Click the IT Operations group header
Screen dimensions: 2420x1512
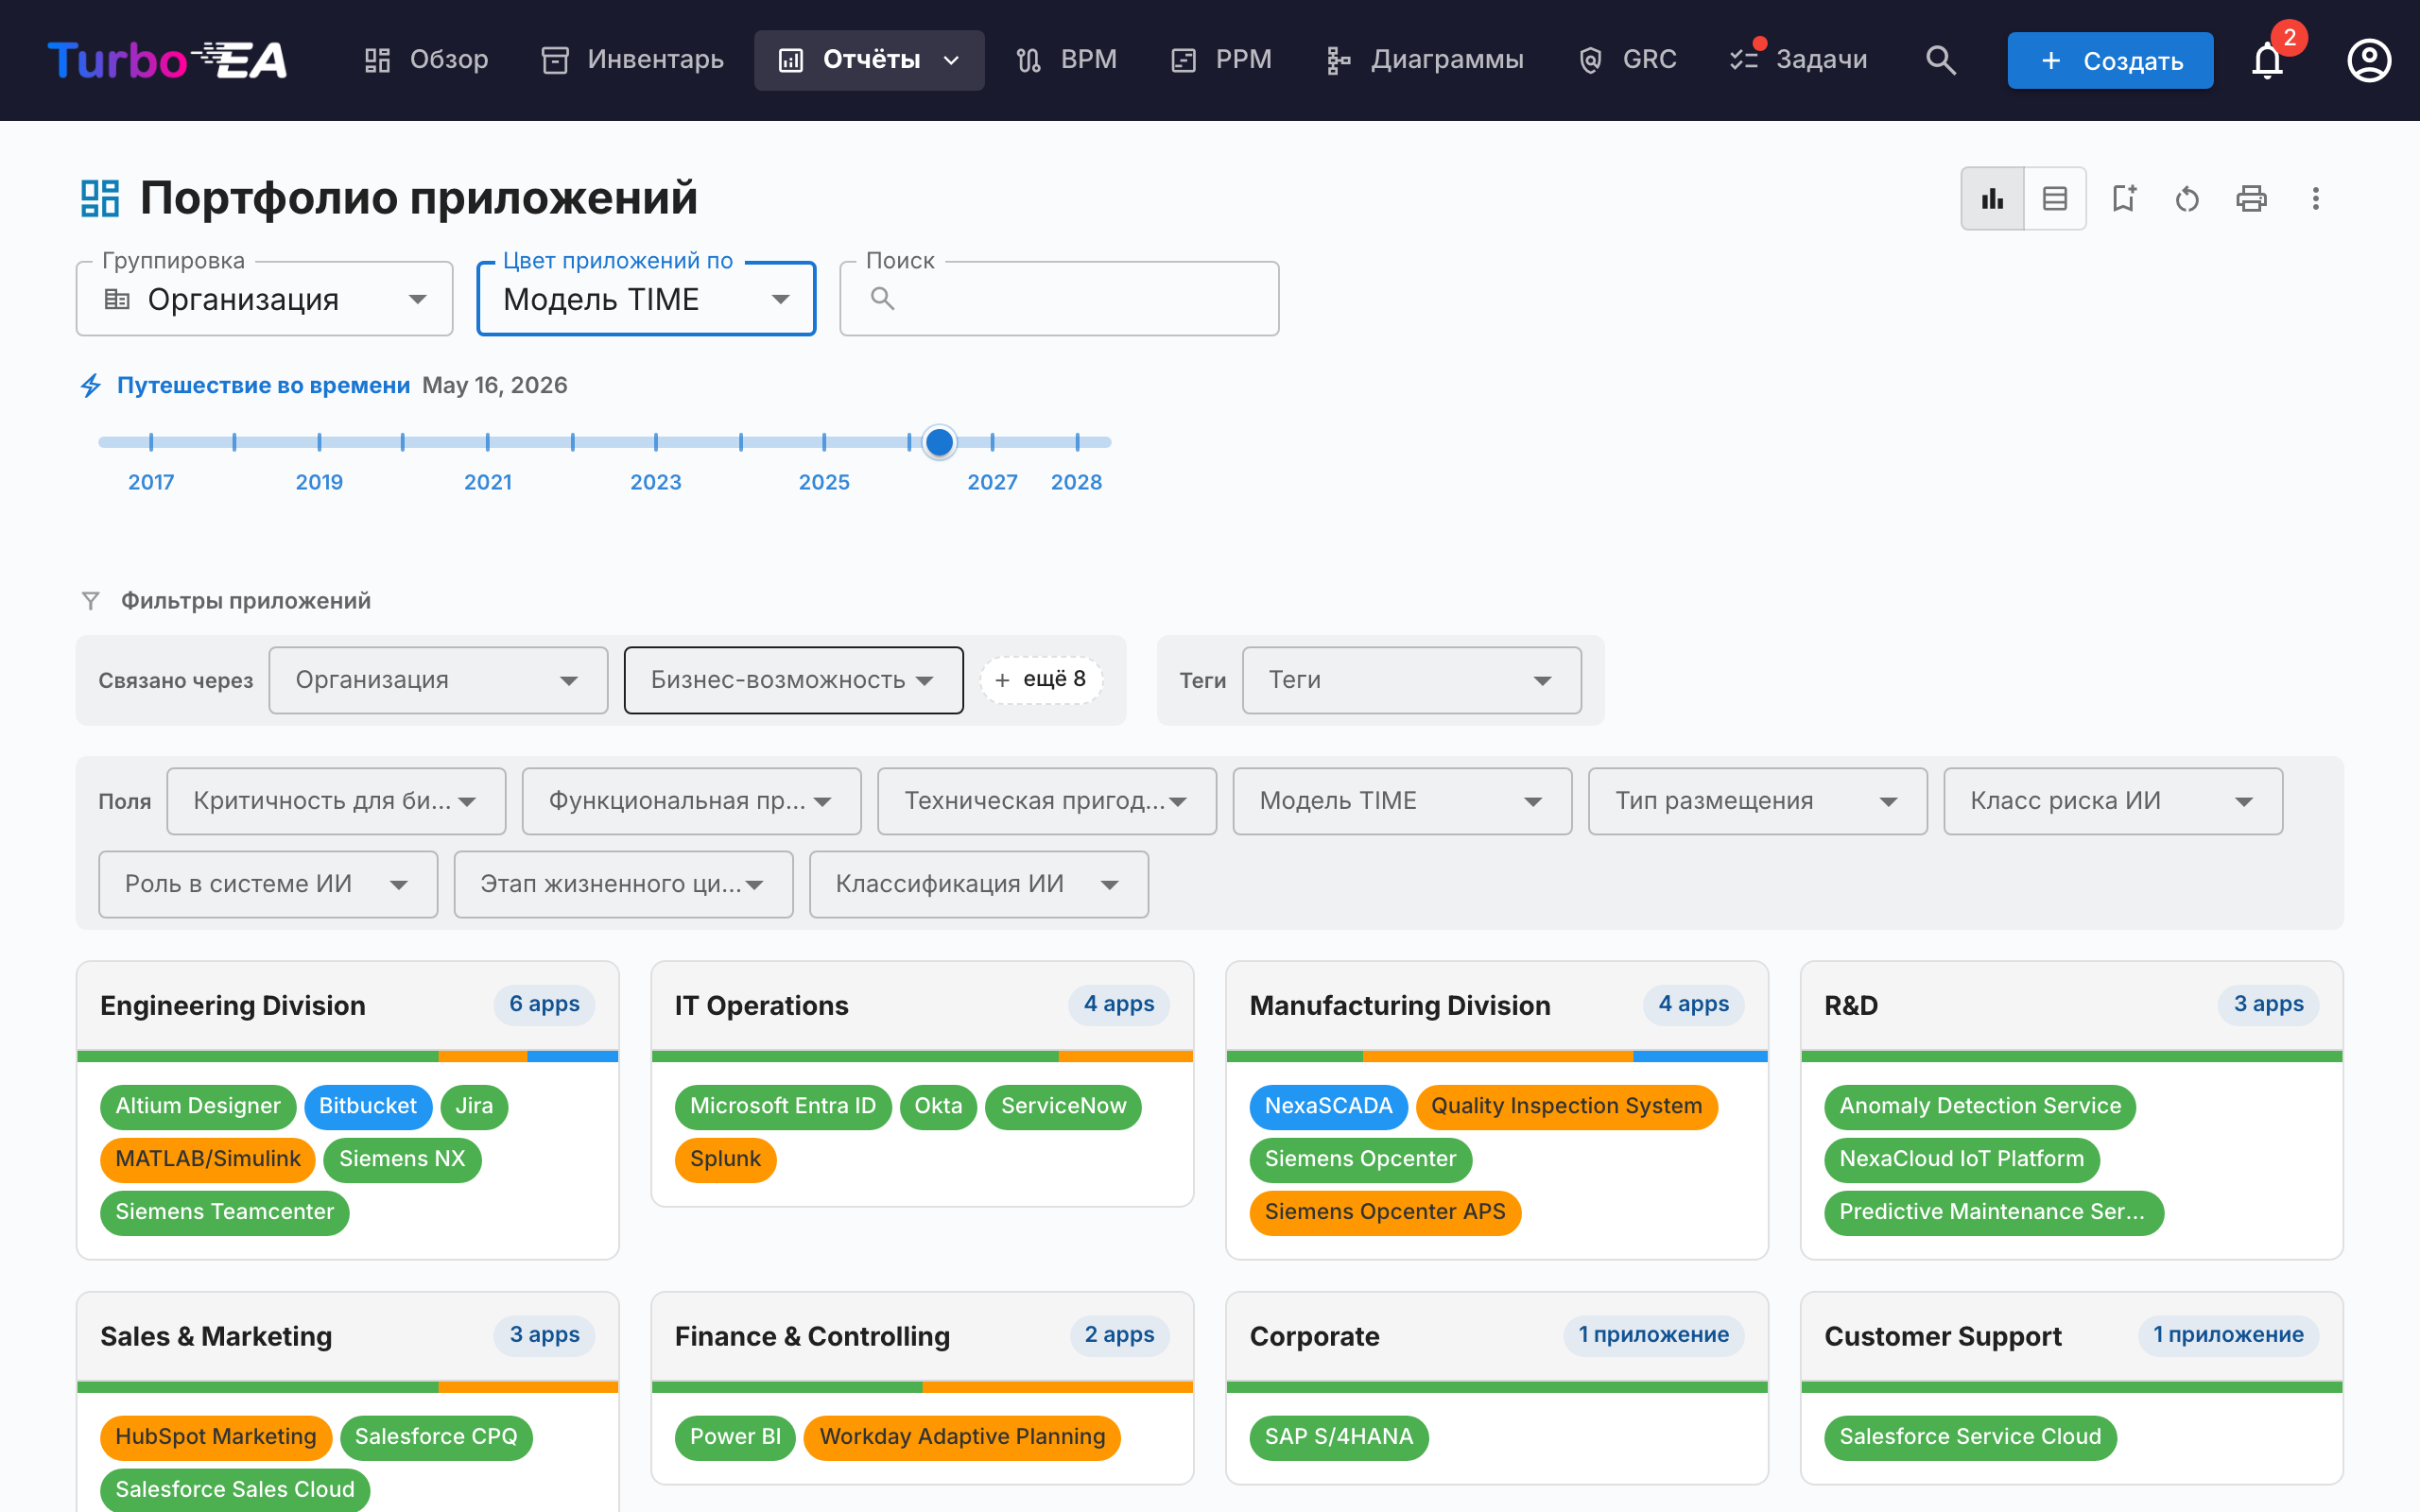pyautogui.click(x=922, y=1005)
